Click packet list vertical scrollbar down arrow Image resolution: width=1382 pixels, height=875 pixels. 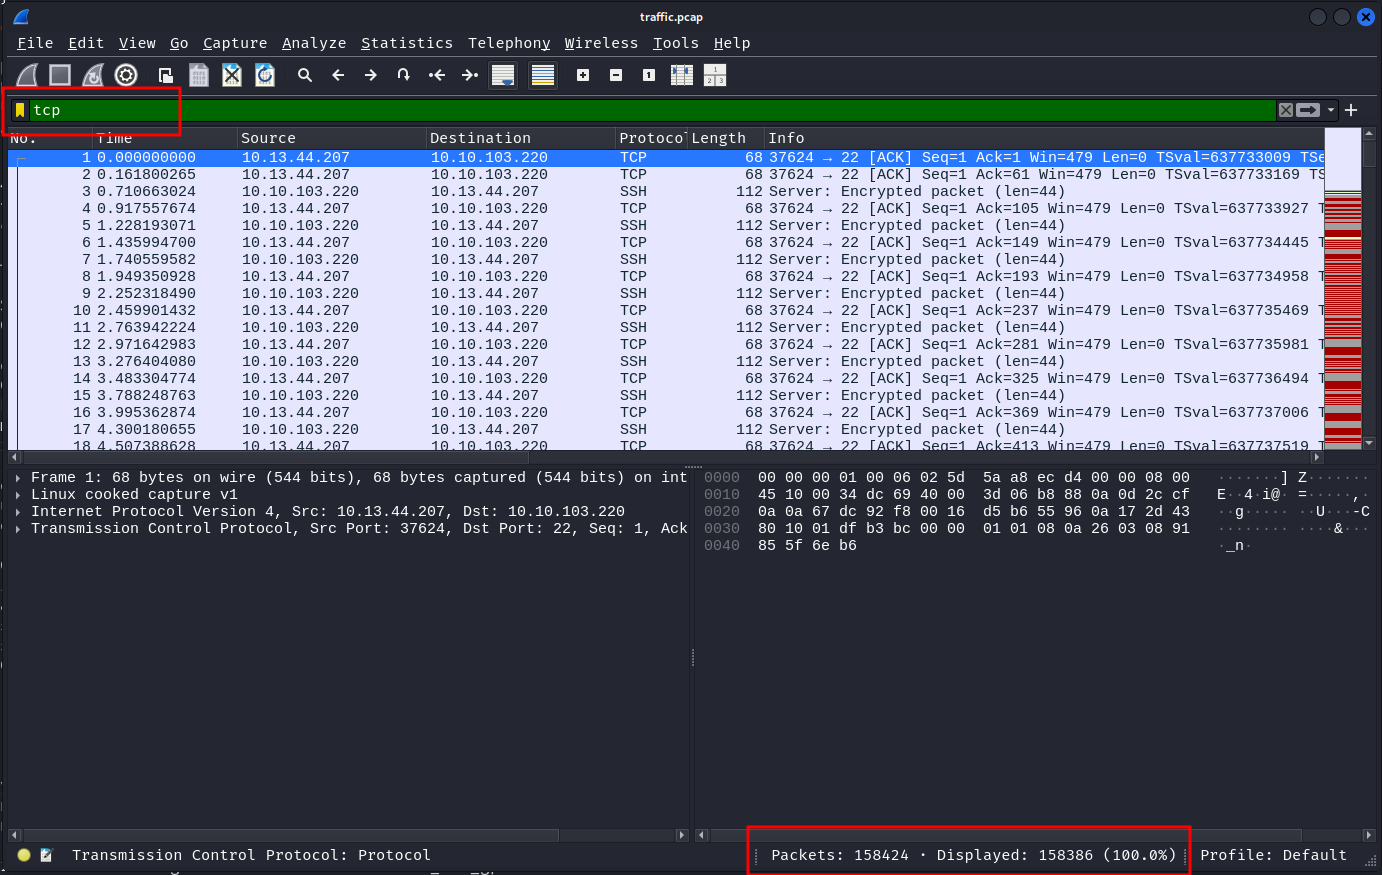pyautogui.click(x=1369, y=443)
